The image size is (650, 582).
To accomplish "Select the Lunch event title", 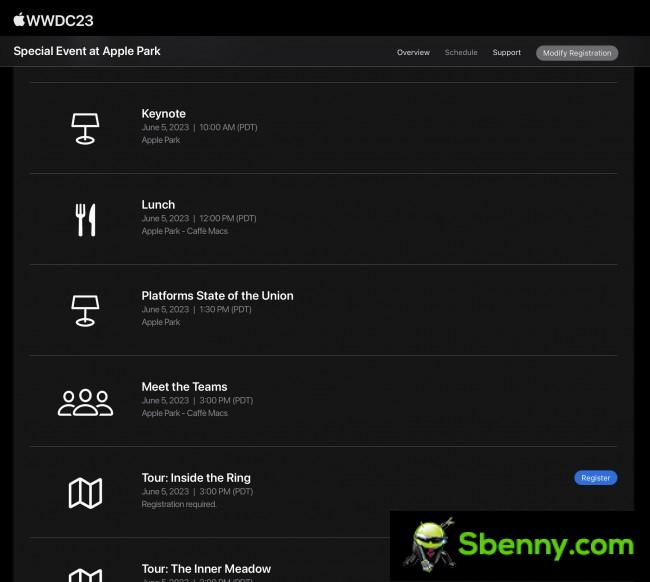I will coord(158,205).
